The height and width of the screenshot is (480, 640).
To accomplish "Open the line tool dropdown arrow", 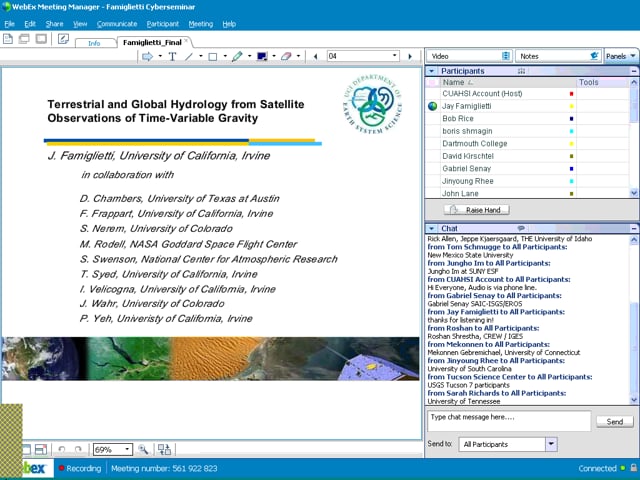I will 200,56.
